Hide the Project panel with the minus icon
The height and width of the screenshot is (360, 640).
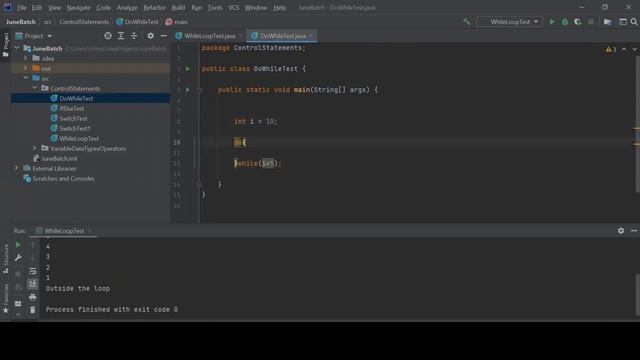pos(164,36)
